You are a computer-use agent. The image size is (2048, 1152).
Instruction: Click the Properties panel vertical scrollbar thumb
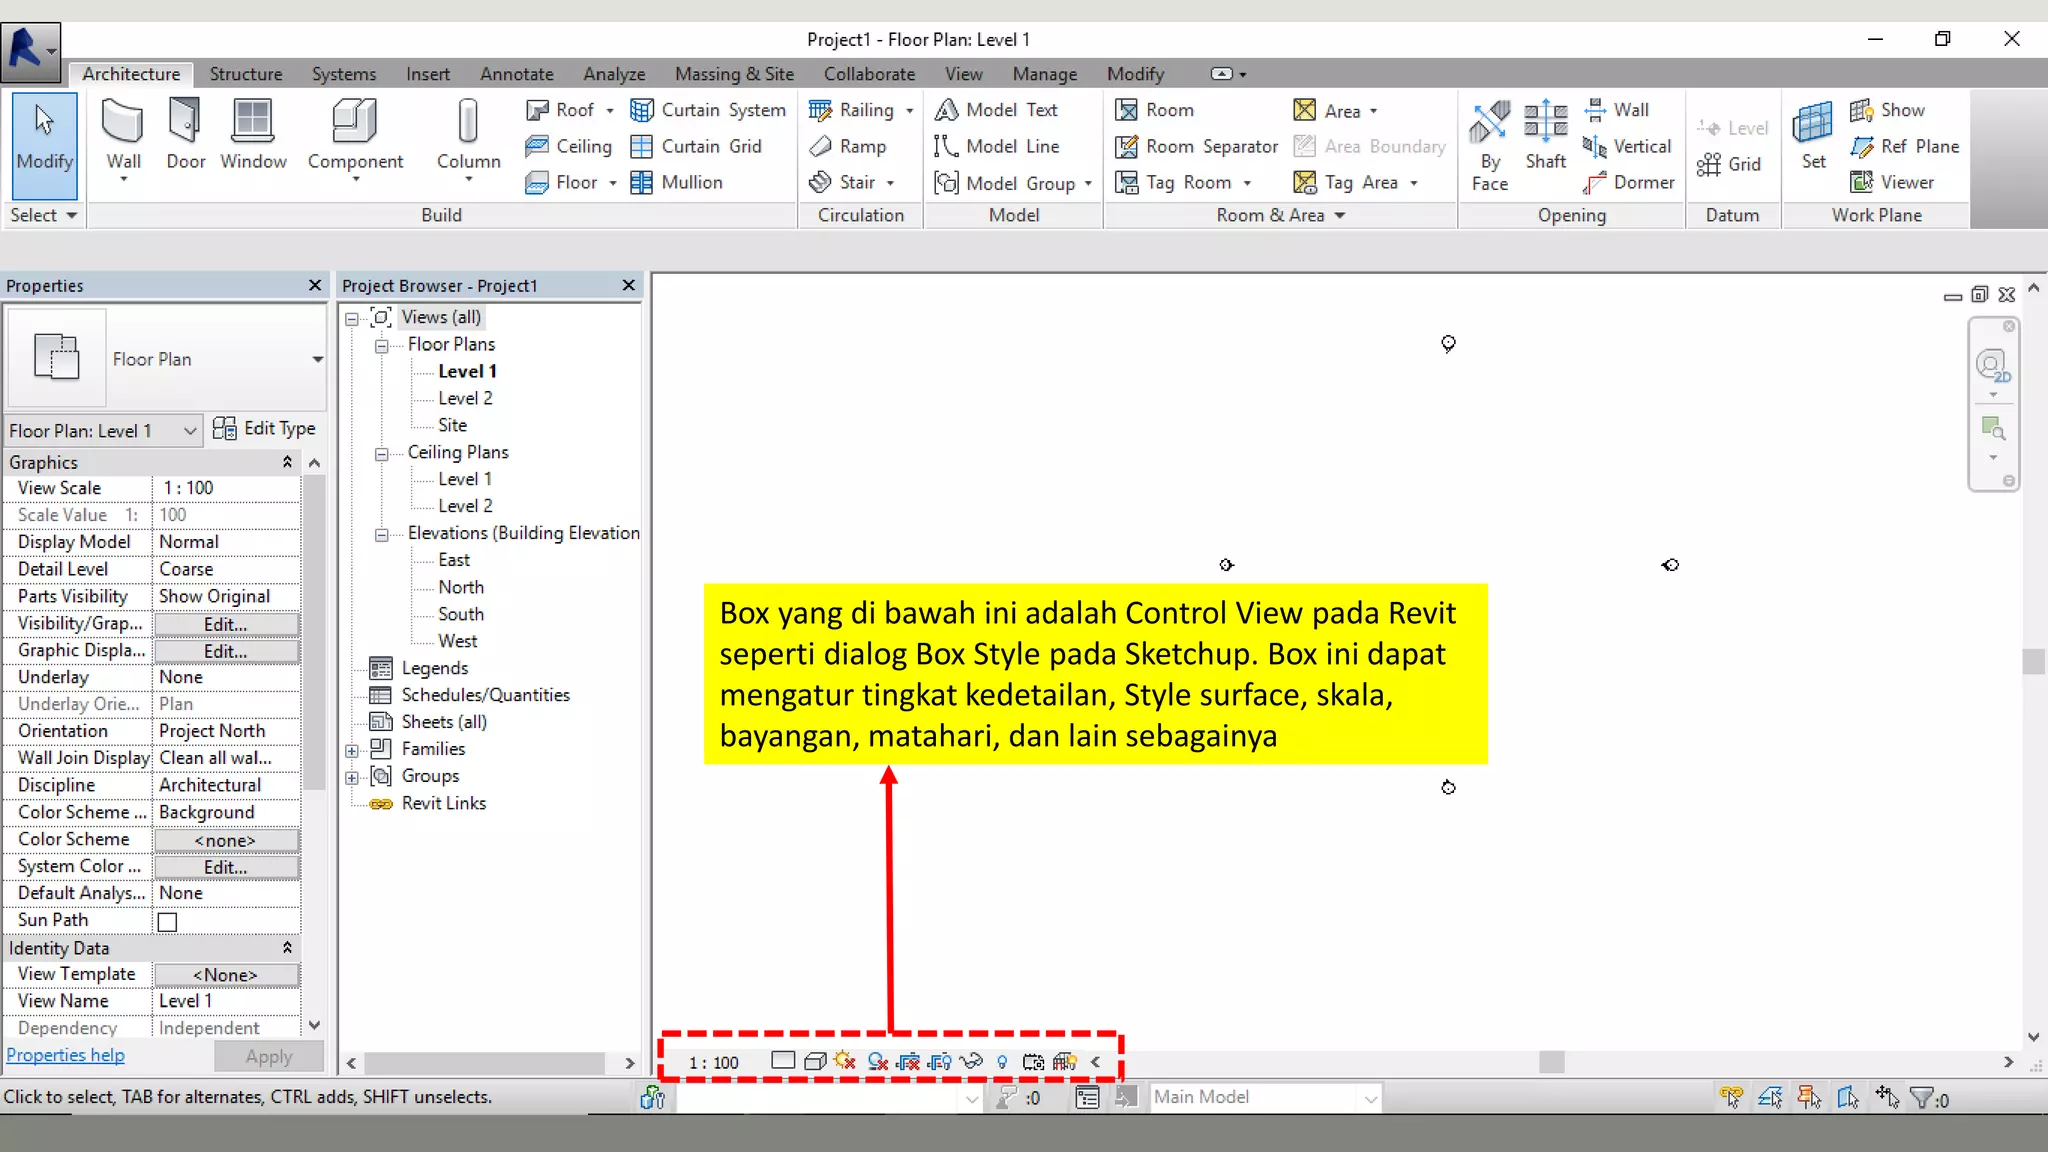point(314,630)
